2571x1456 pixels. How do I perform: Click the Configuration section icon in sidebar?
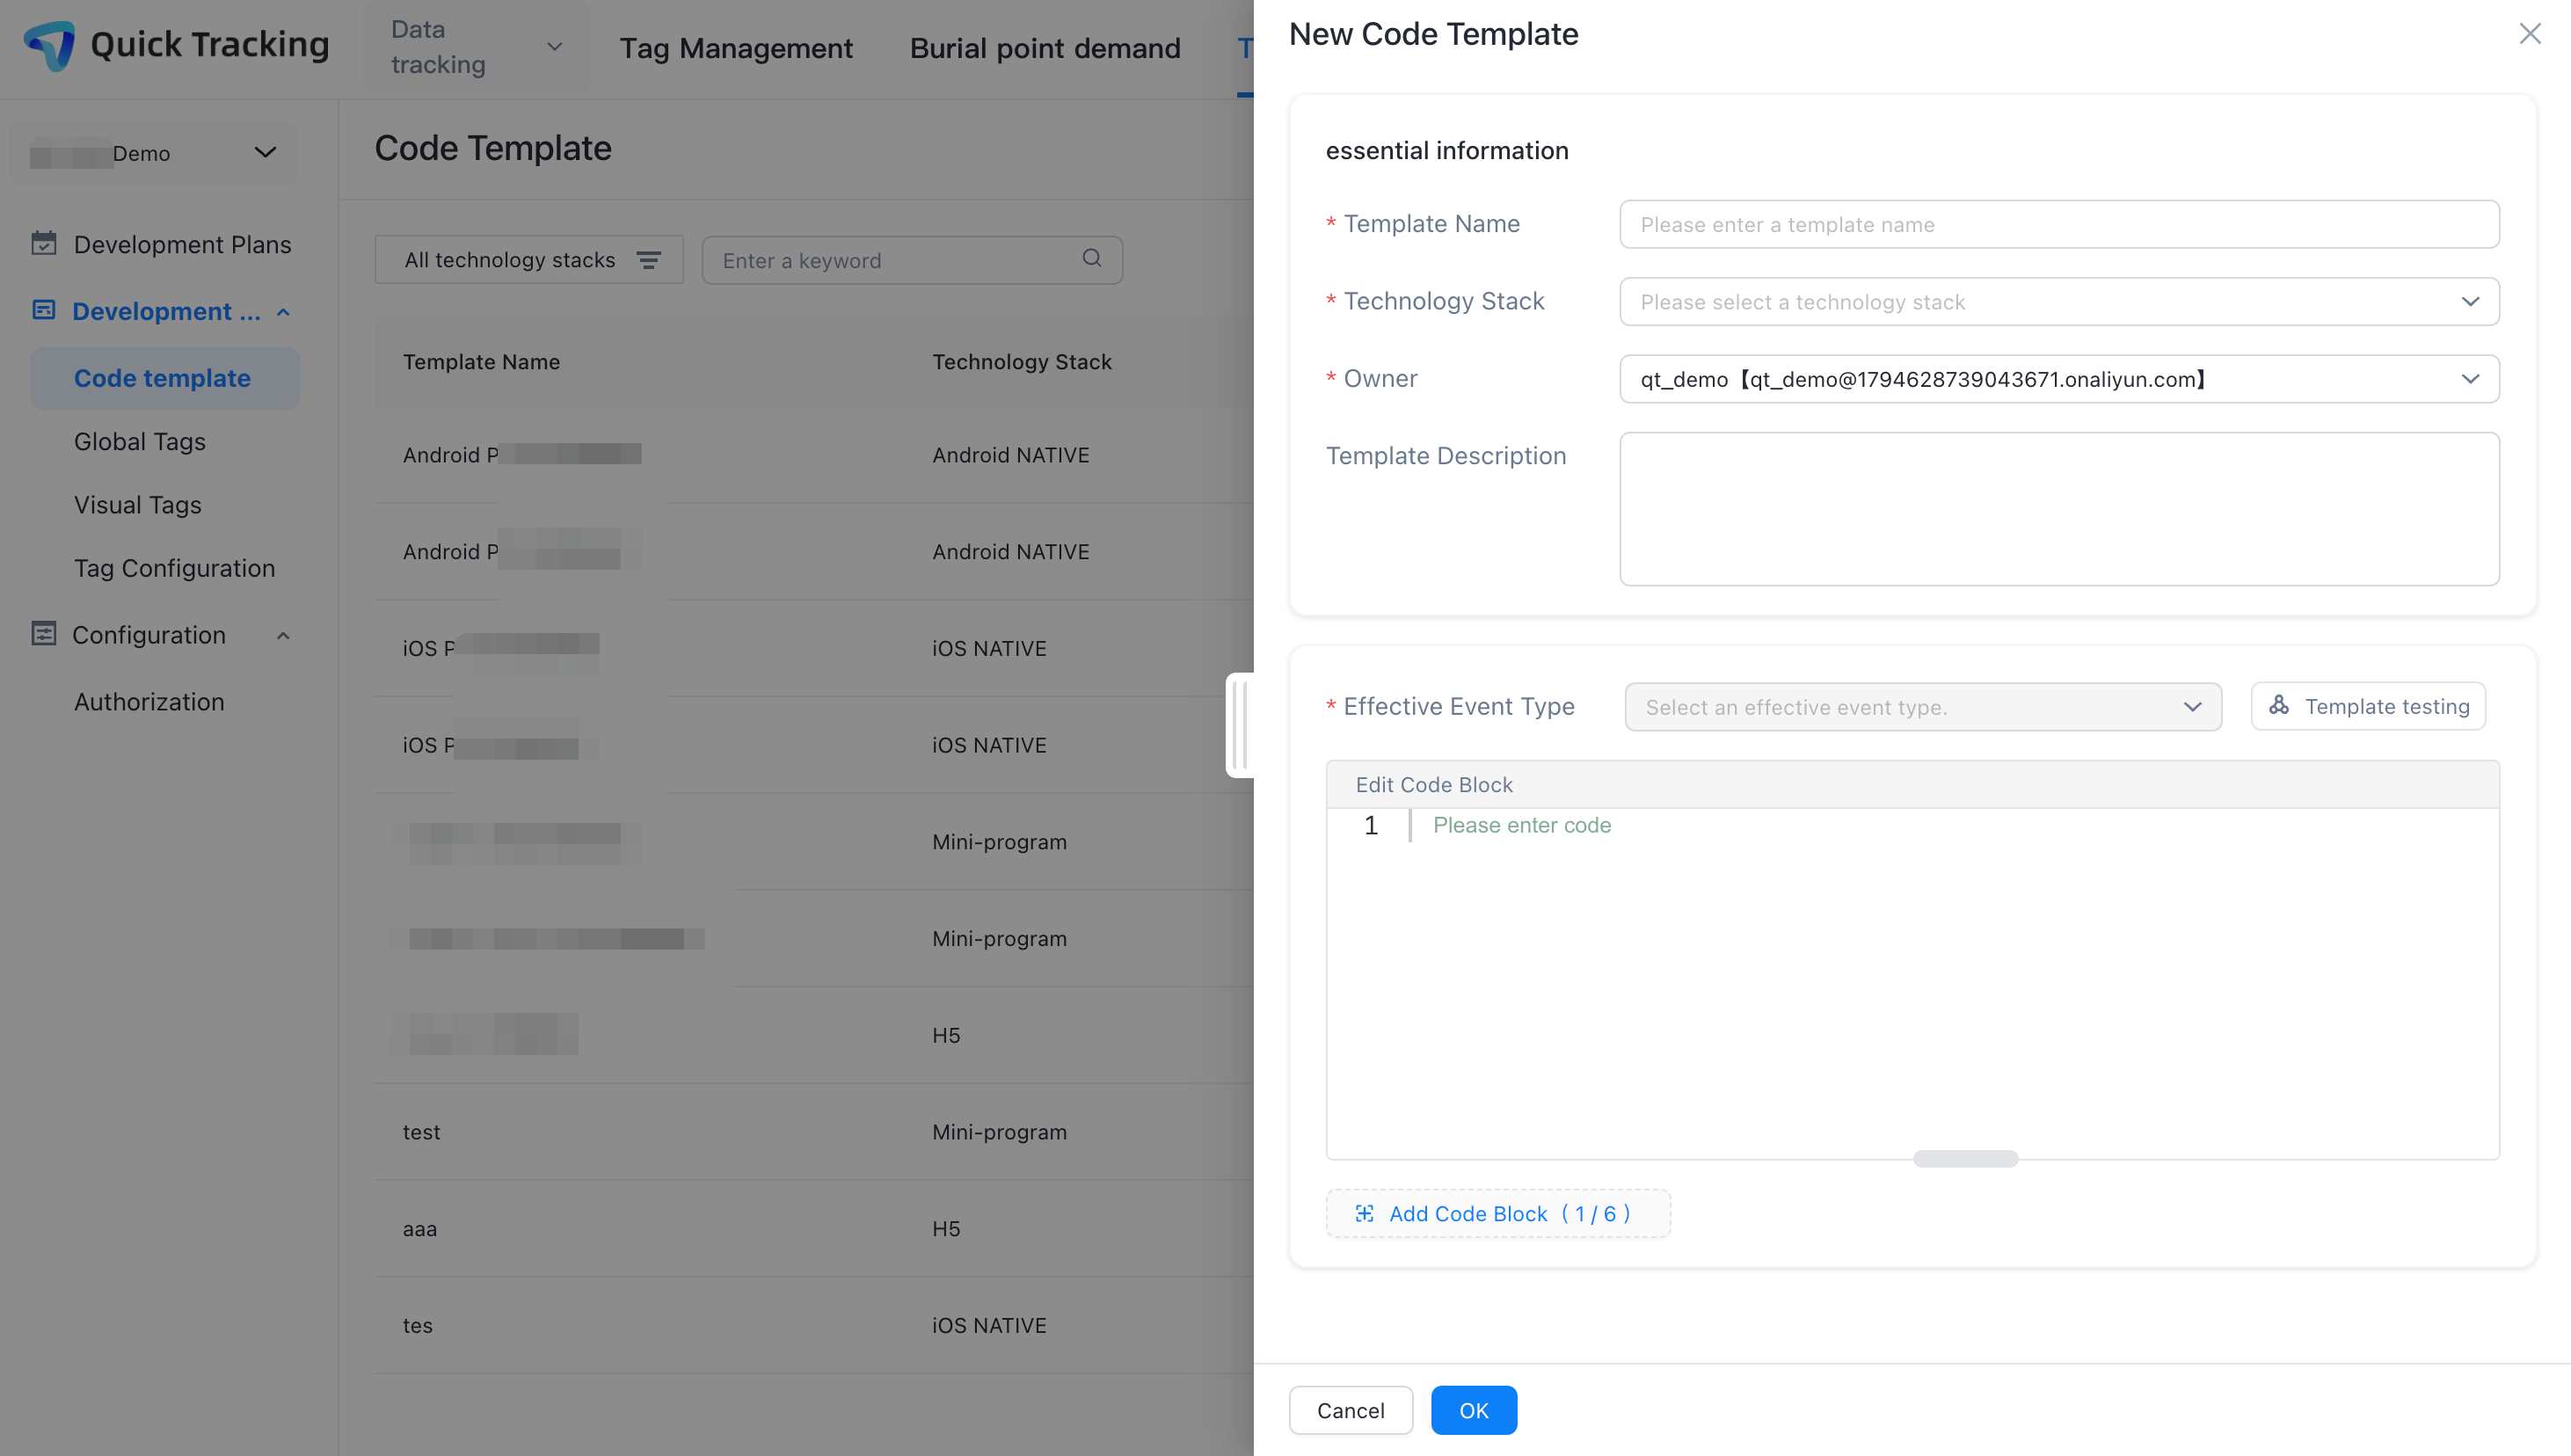(44, 634)
